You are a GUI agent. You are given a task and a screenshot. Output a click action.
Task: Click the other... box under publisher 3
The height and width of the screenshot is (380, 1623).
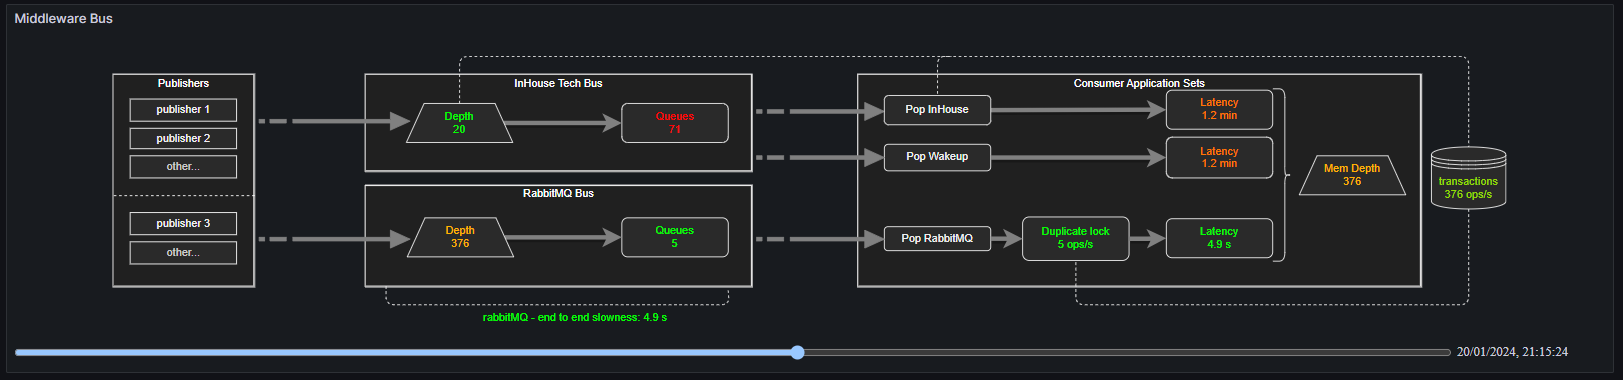[x=183, y=252]
